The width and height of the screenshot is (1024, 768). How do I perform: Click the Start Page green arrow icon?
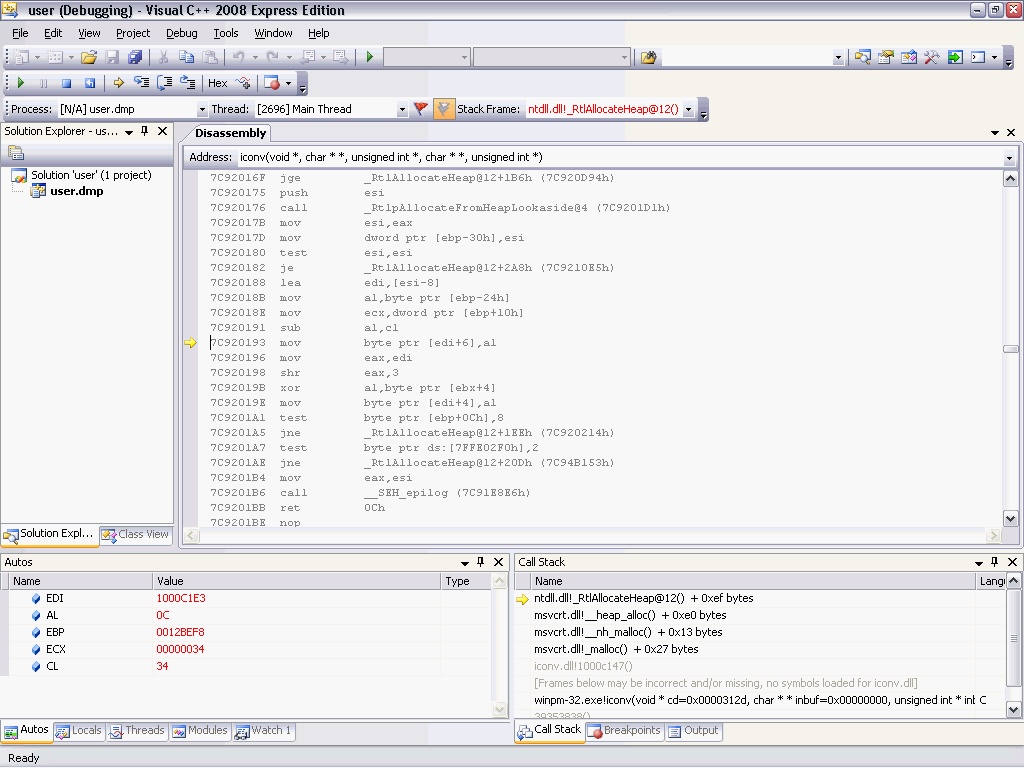coord(955,57)
